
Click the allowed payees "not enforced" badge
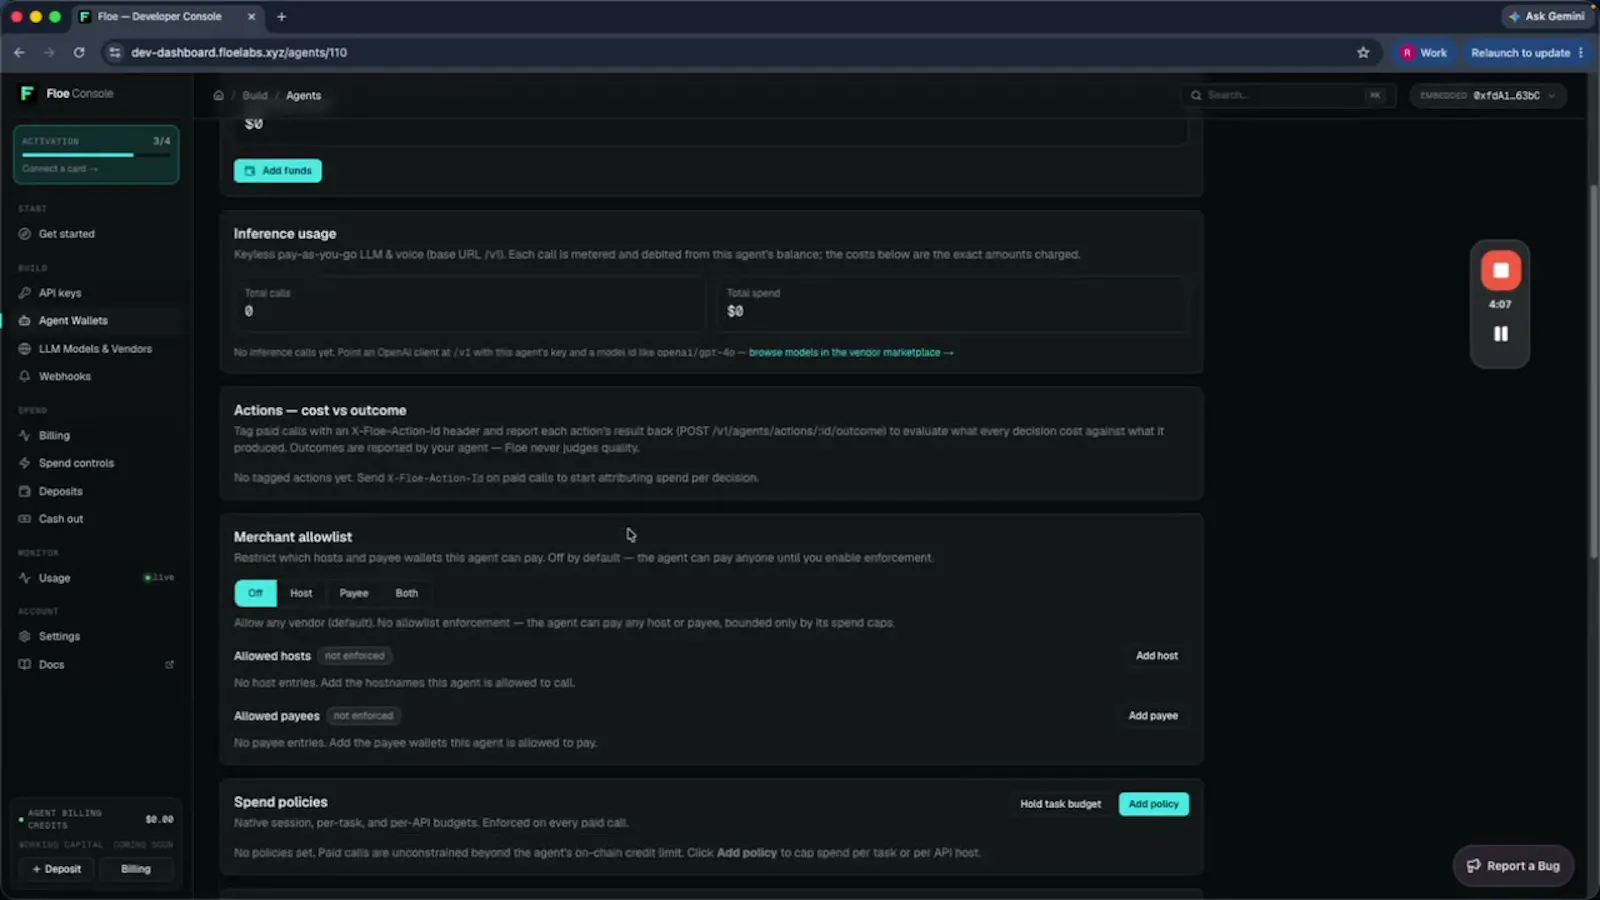pyautogui.click(x=363, y=716)
